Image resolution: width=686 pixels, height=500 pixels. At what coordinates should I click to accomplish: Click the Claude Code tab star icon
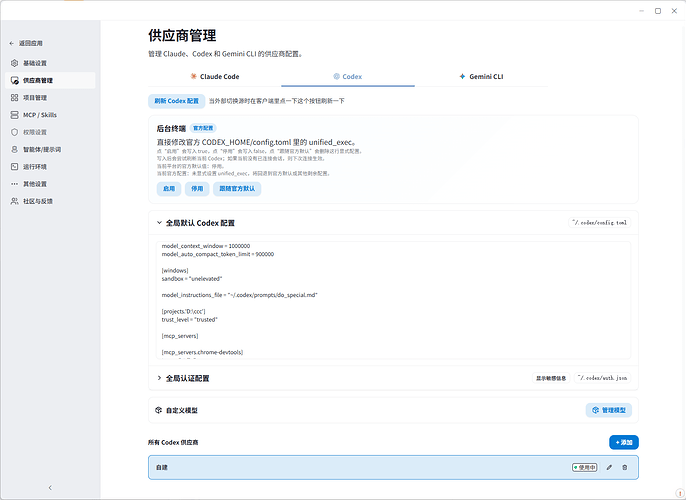point(193,76)
